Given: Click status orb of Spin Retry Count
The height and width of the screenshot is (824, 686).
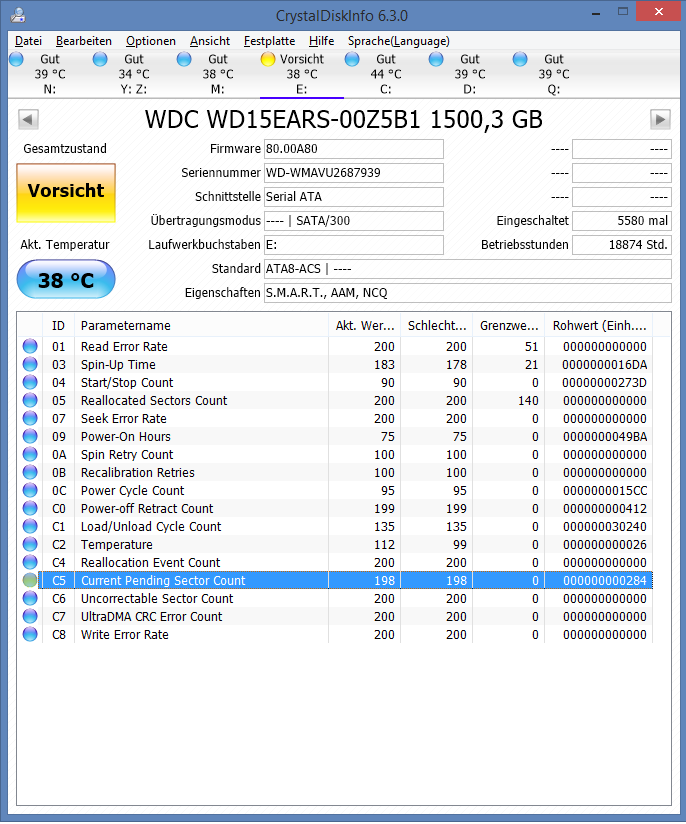Looking at the screenshot, I should pos(30,455).
